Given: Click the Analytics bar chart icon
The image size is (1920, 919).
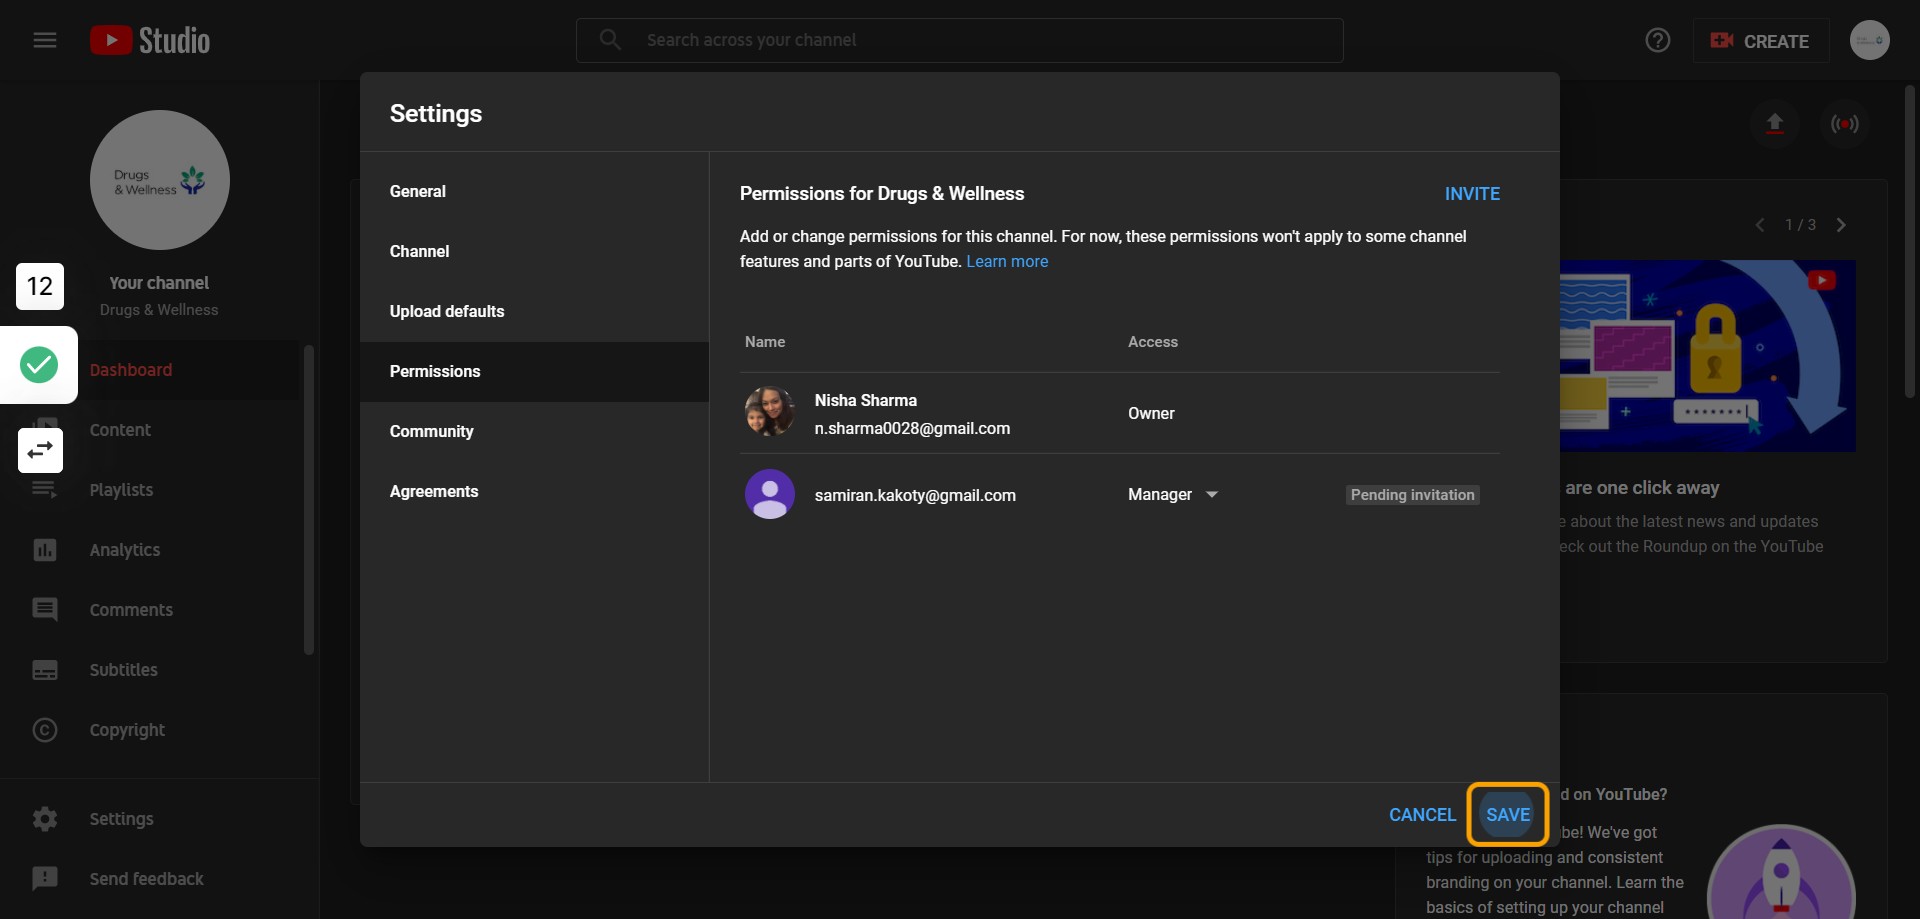Looking at the screenshot, I should [45, 550].
